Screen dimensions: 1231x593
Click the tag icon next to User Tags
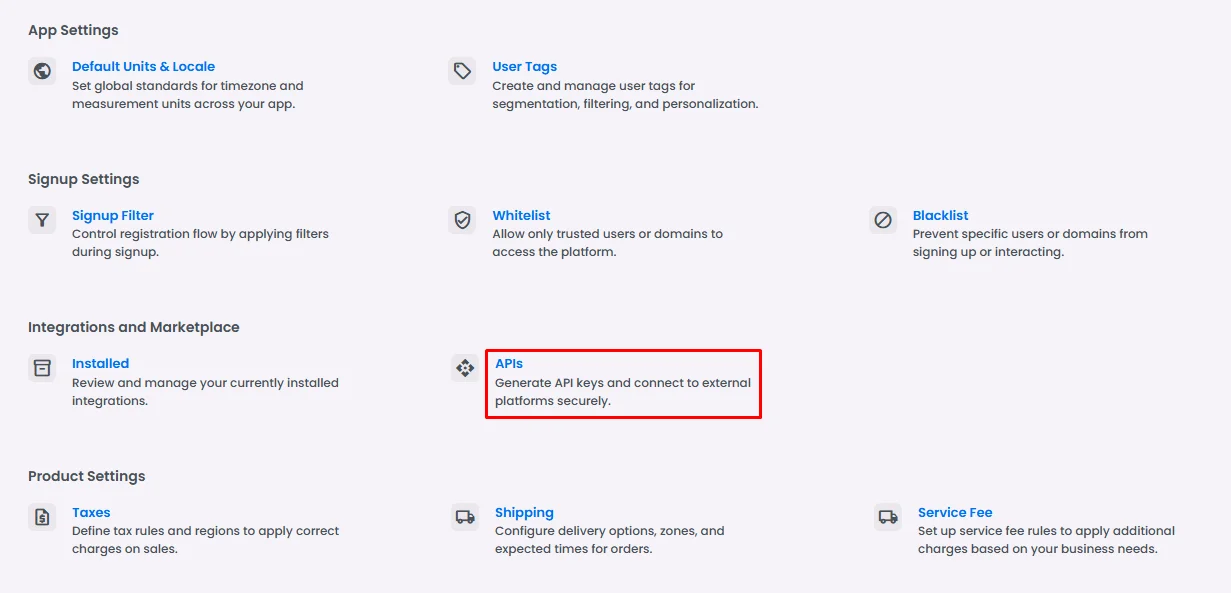[462, 71]
